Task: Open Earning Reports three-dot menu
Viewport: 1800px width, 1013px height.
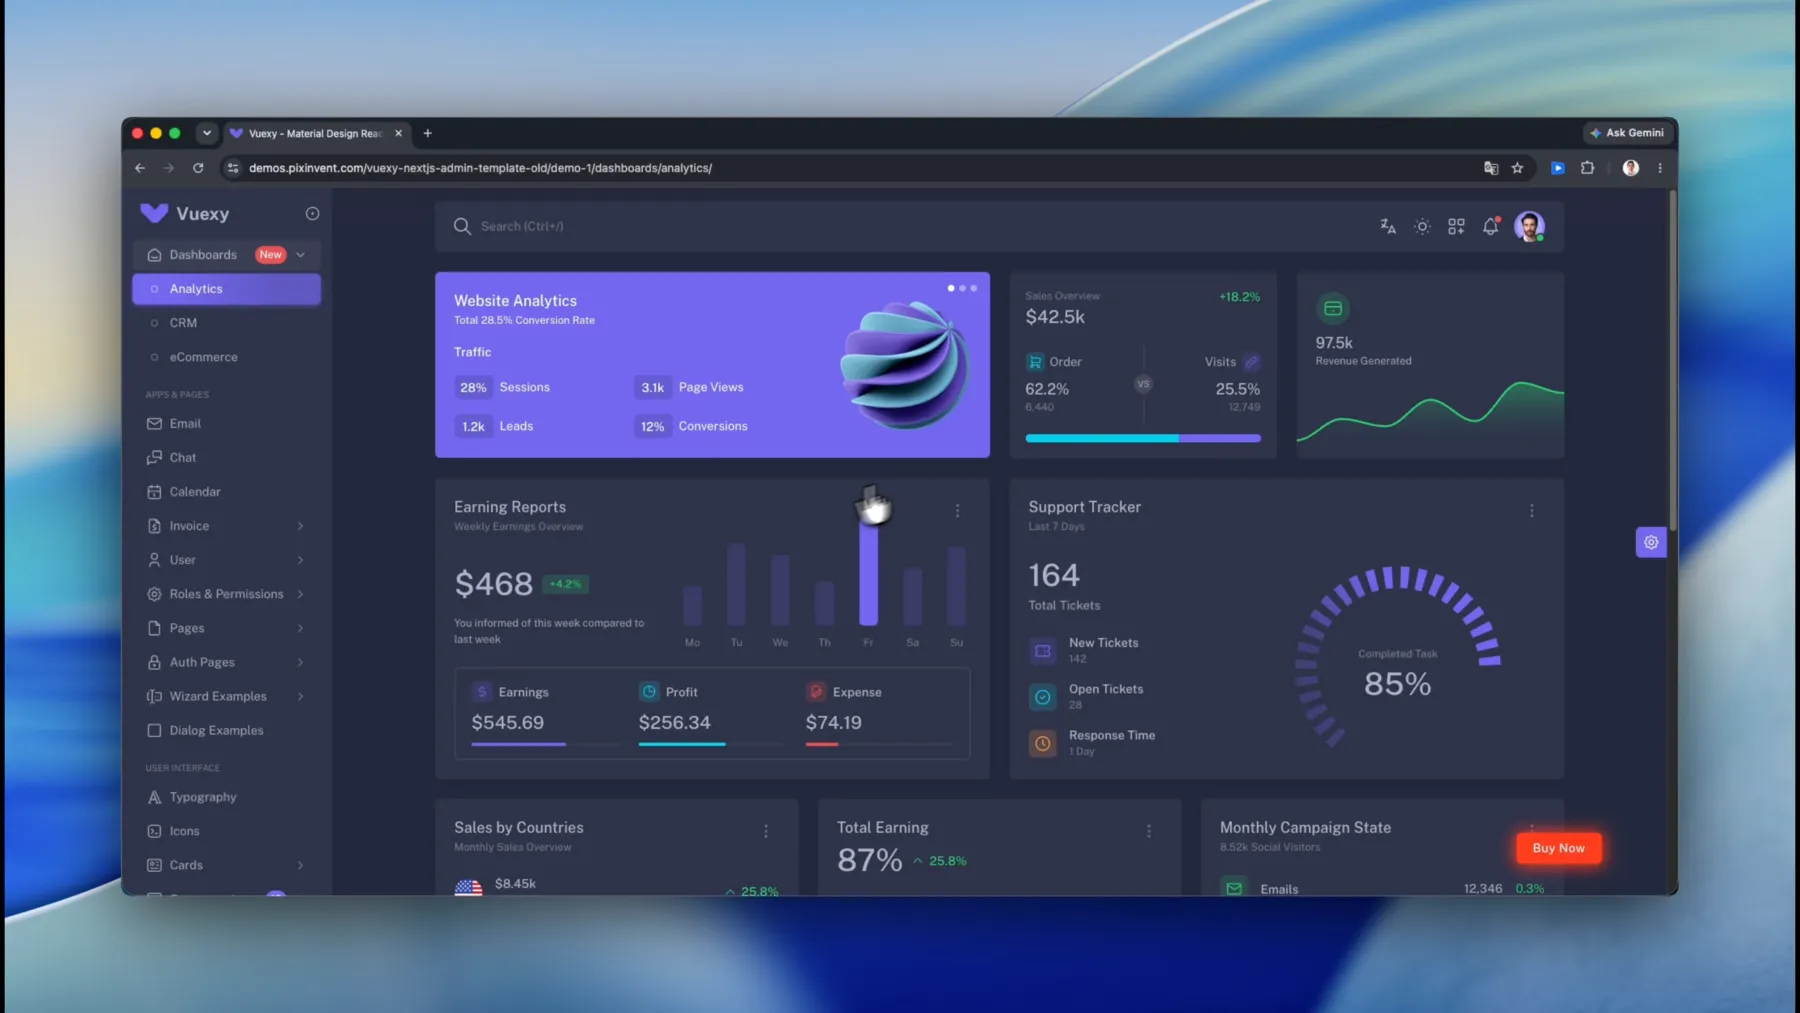Action: [957, 510]
